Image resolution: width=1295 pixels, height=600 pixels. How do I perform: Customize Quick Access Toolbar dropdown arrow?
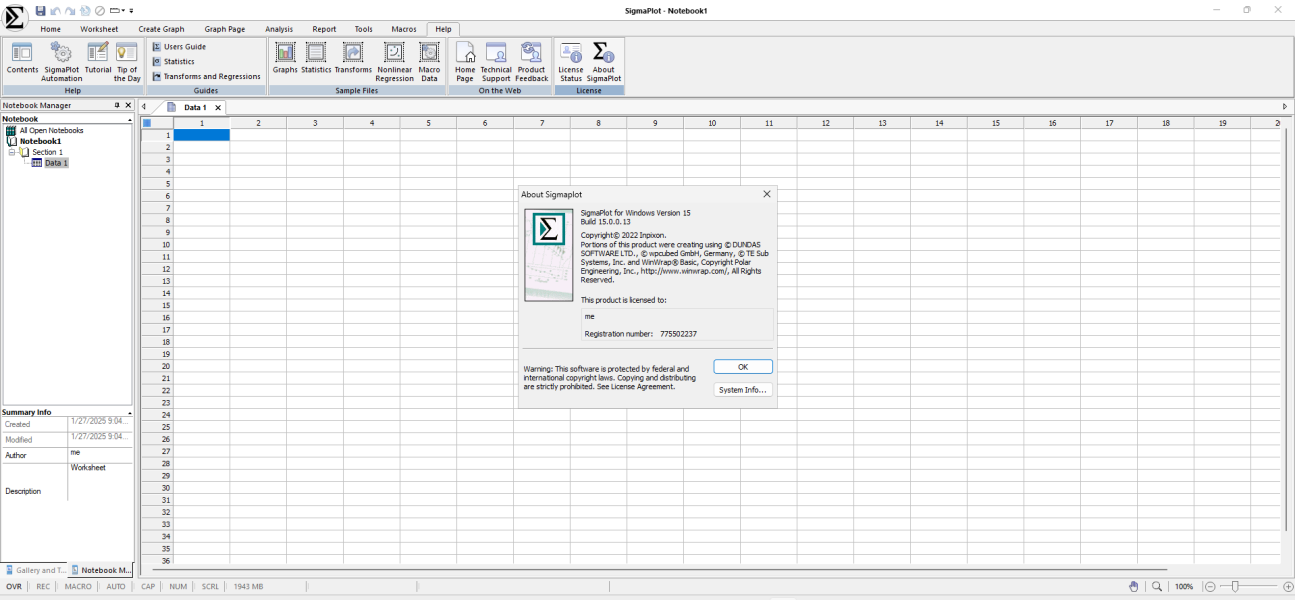(131, 11)
